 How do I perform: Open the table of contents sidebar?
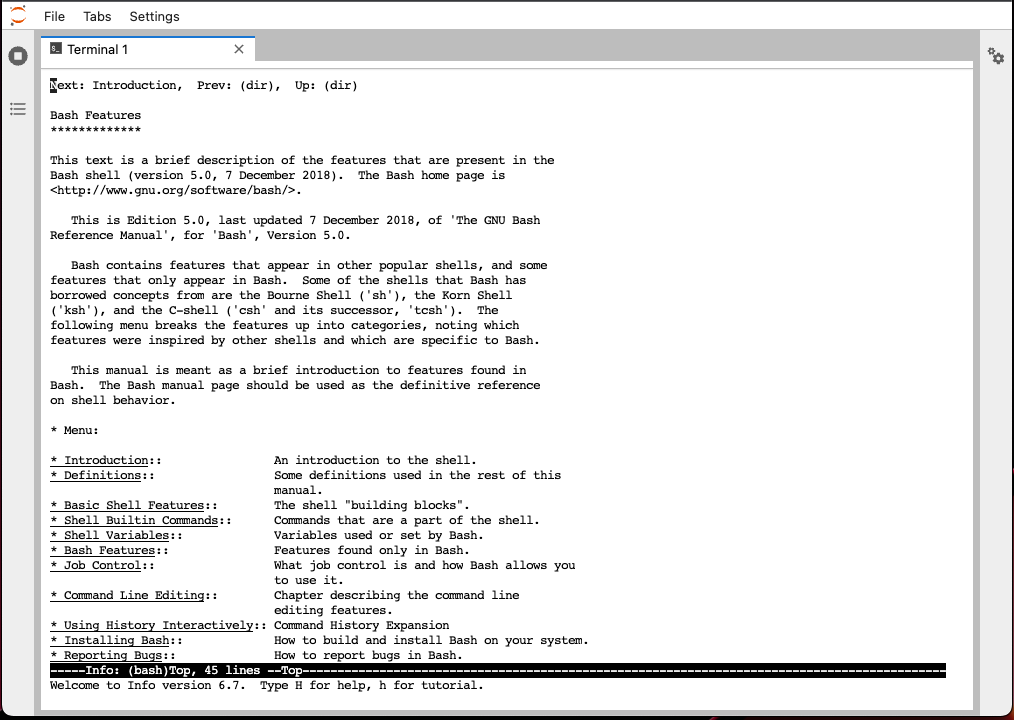point(18,109)
